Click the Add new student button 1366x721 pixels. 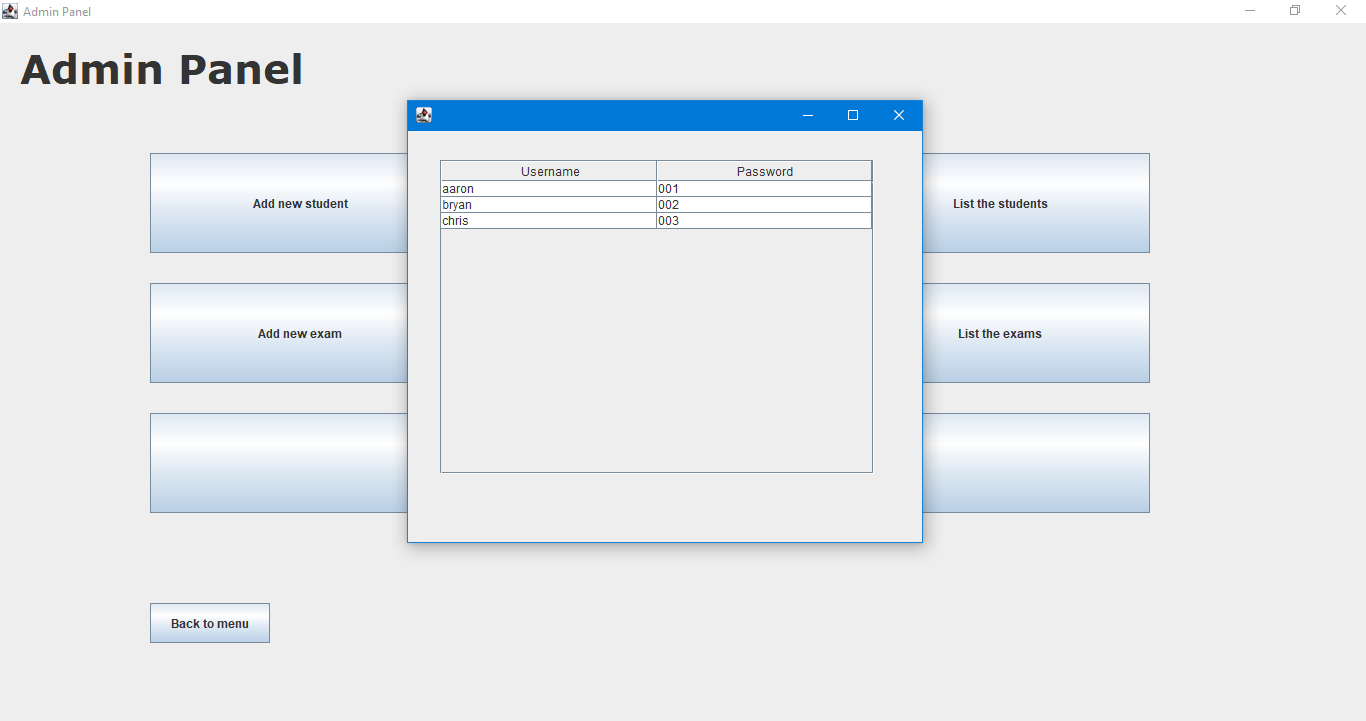(x=300, y=203)
